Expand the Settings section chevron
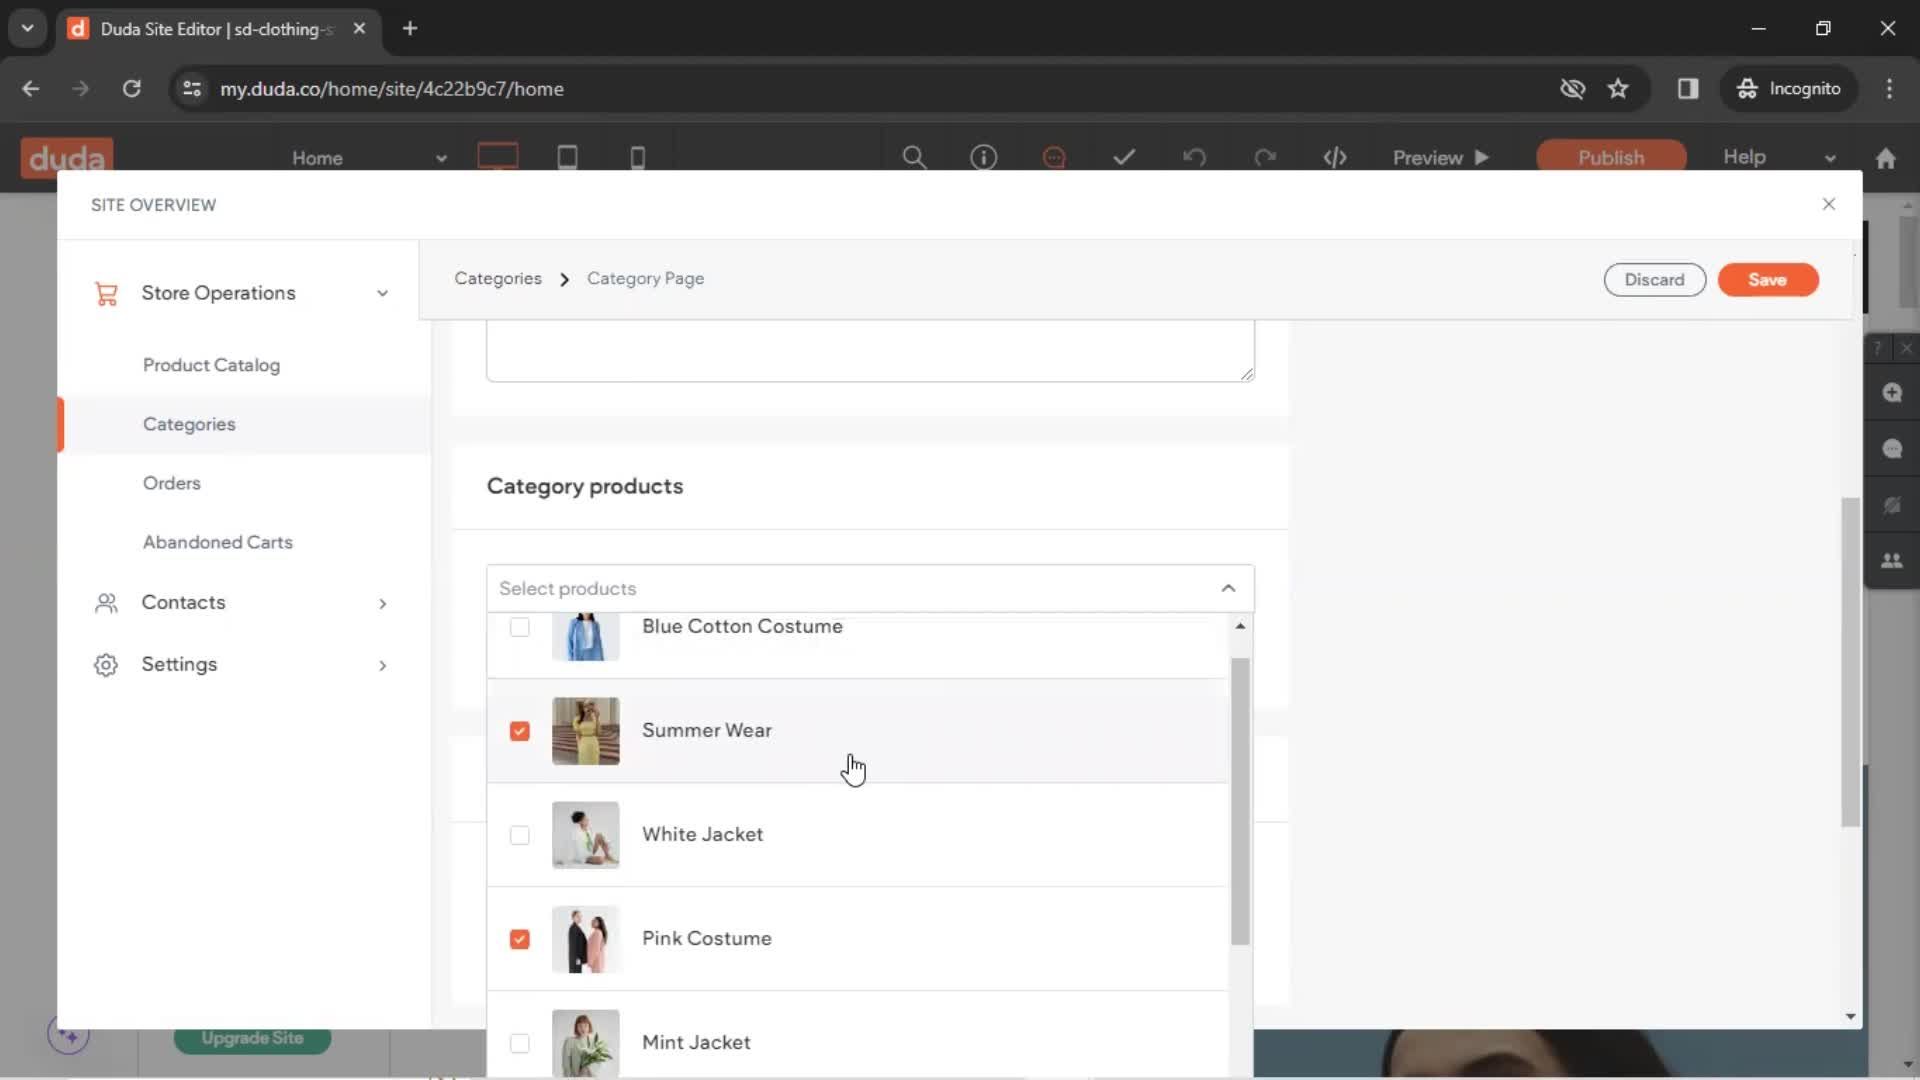Screen dimensions: 1920x1080 tap(382, 665)
